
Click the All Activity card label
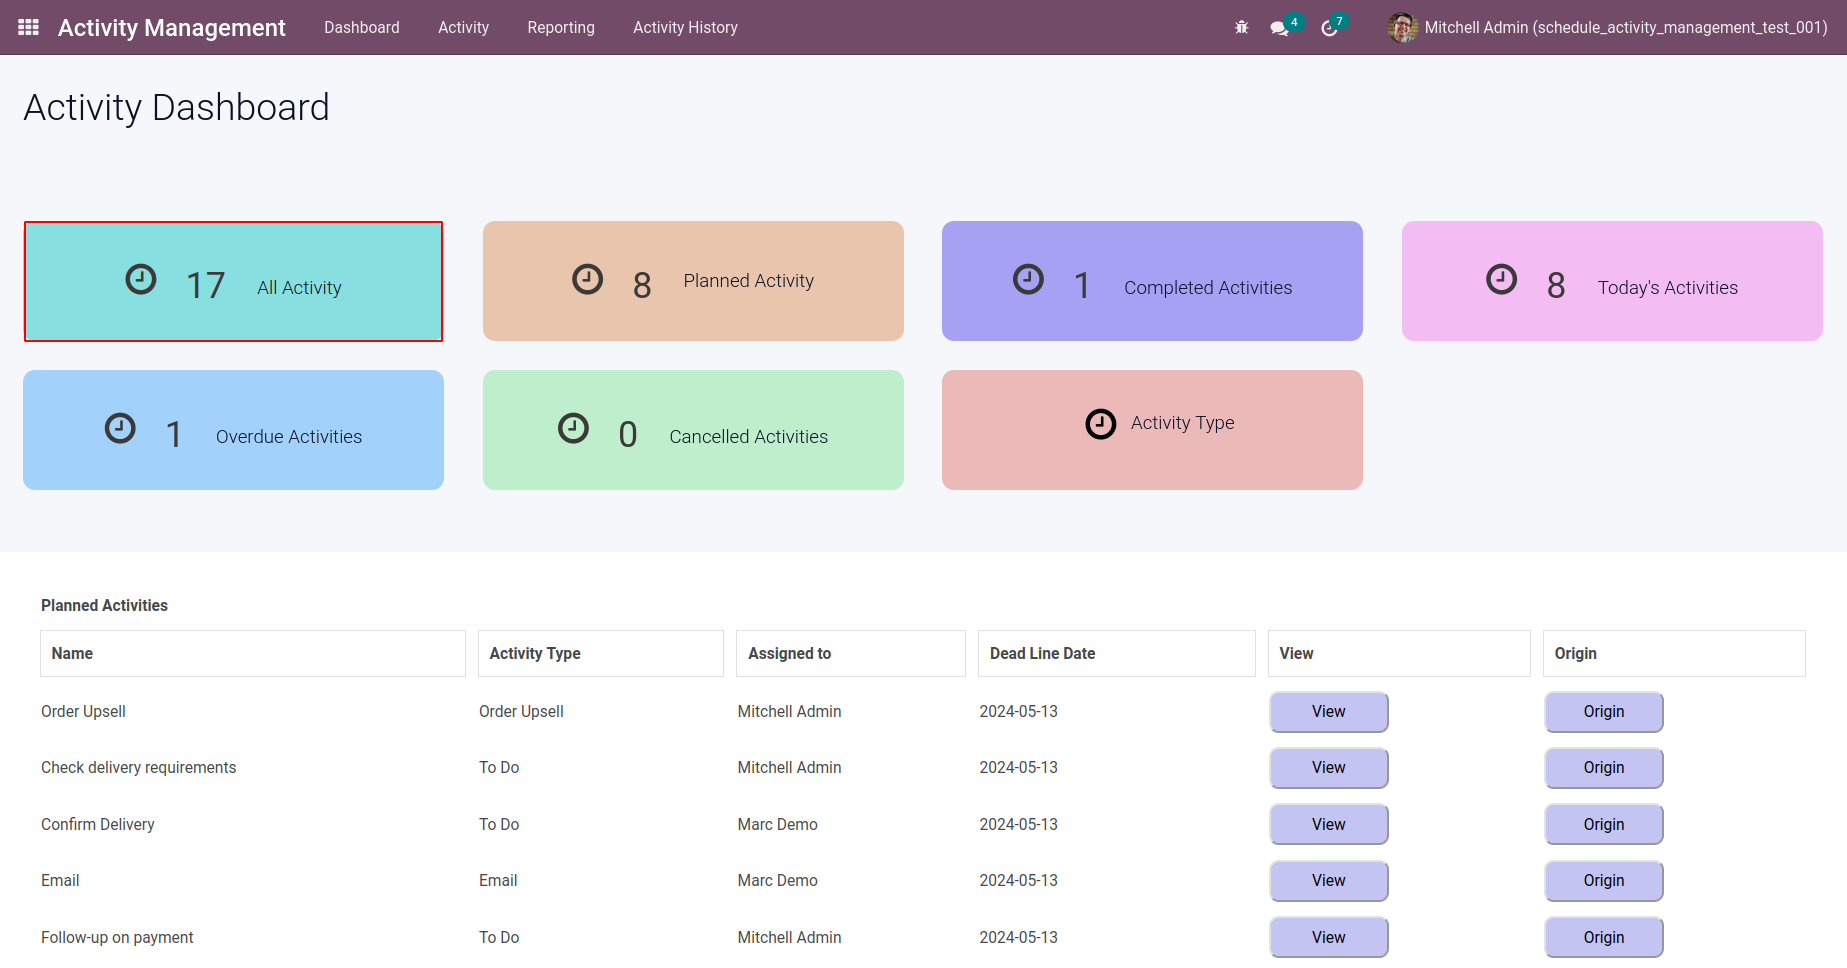coord(299,288)
